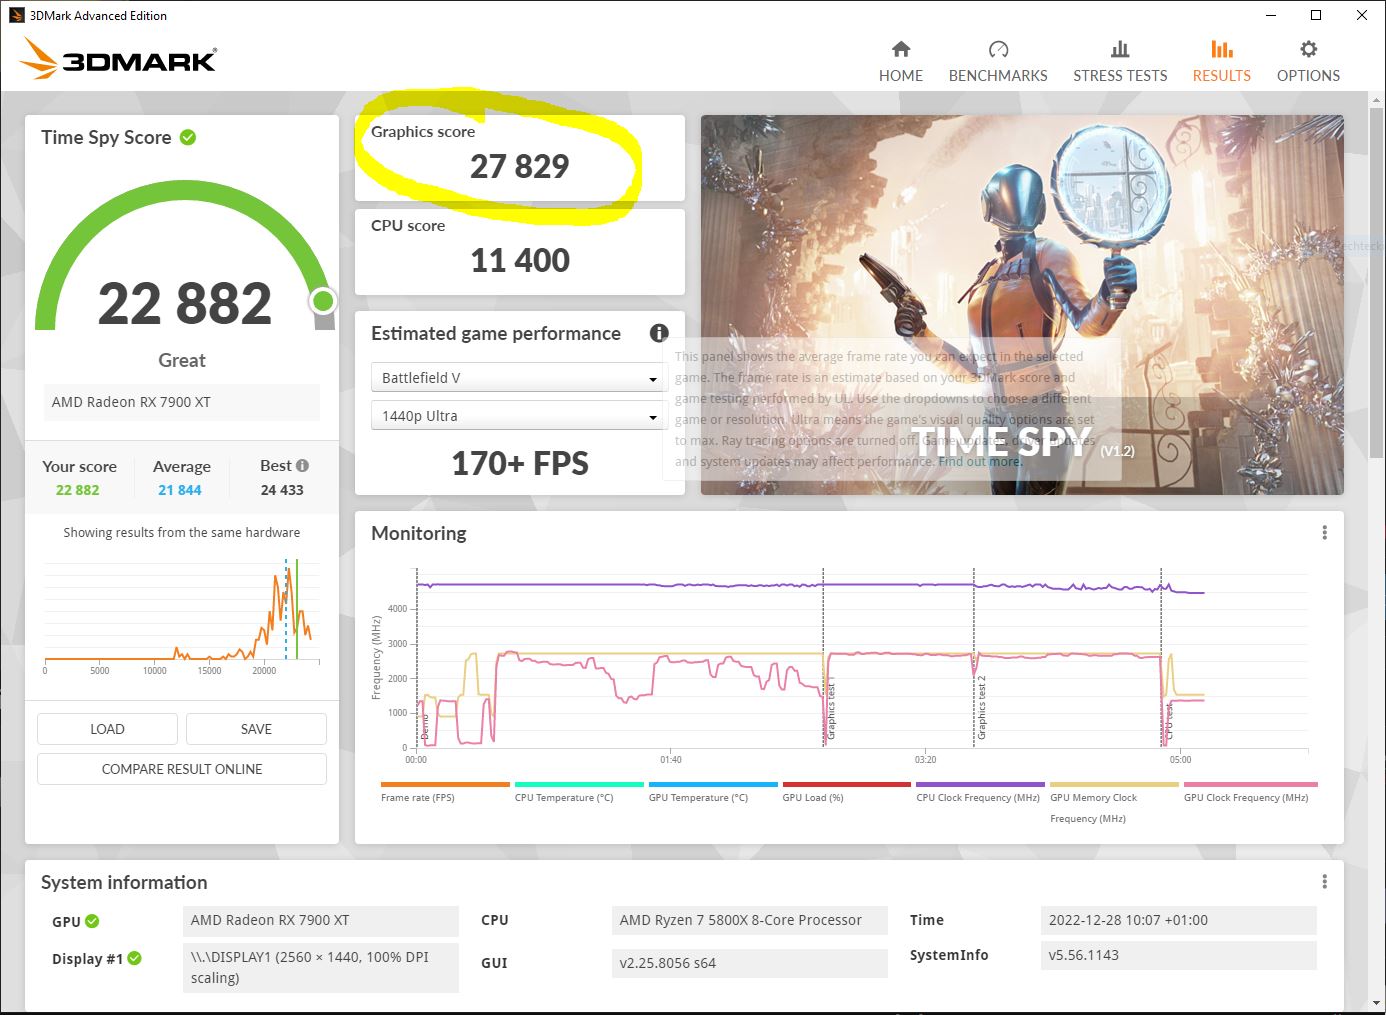Click the Graphics score value 27 829
Viewport: 1386px width, 1015px height.
520,166
